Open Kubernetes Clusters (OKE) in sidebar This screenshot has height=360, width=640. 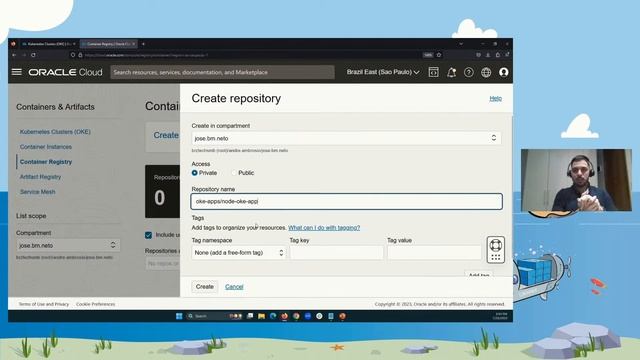55,132
